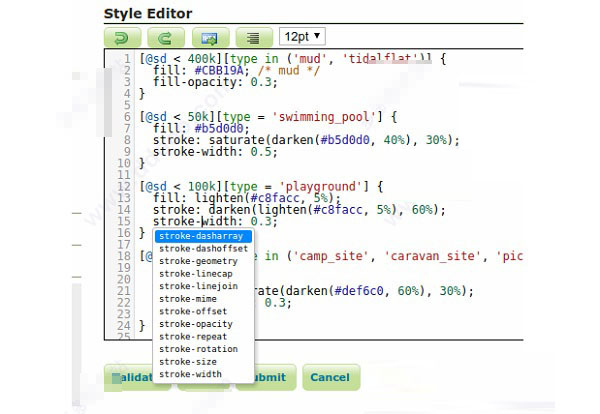600x414 pixels.
Task: Click the insert image icon
Action: click(210, 37)
